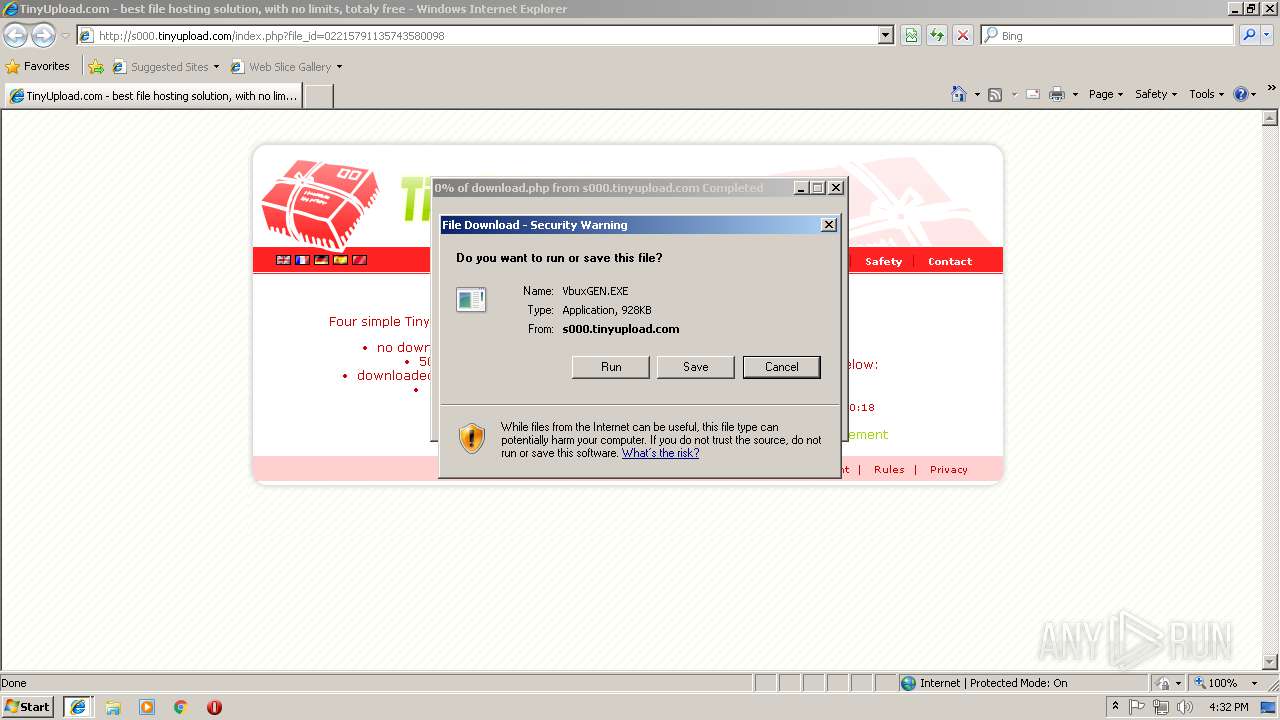Screen dimensions: 1280x720
Task: Click Save in the File Download dialog
Action: tap(696, 367)
